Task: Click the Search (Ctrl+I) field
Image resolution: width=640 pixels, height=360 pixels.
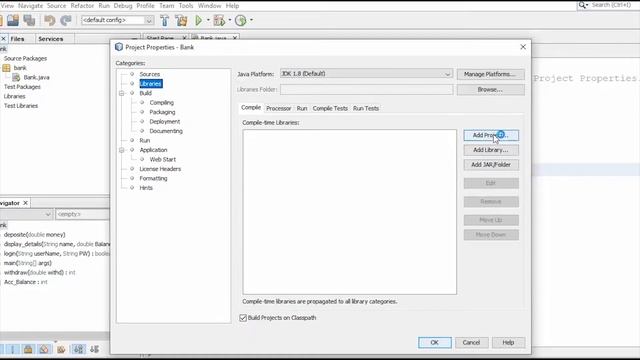Action: pos(611,5)
